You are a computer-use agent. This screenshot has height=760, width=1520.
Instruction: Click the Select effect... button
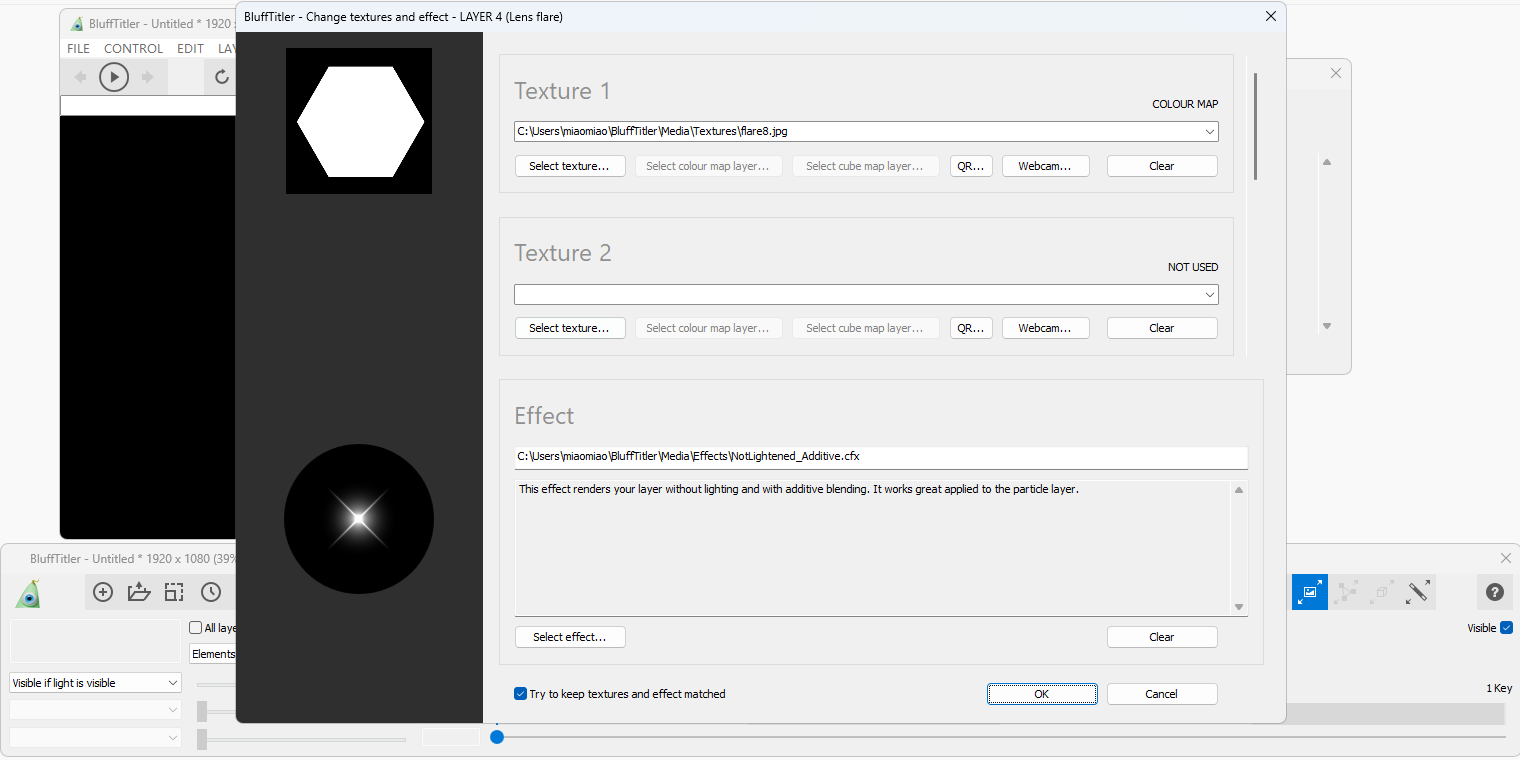click(570, 637)
